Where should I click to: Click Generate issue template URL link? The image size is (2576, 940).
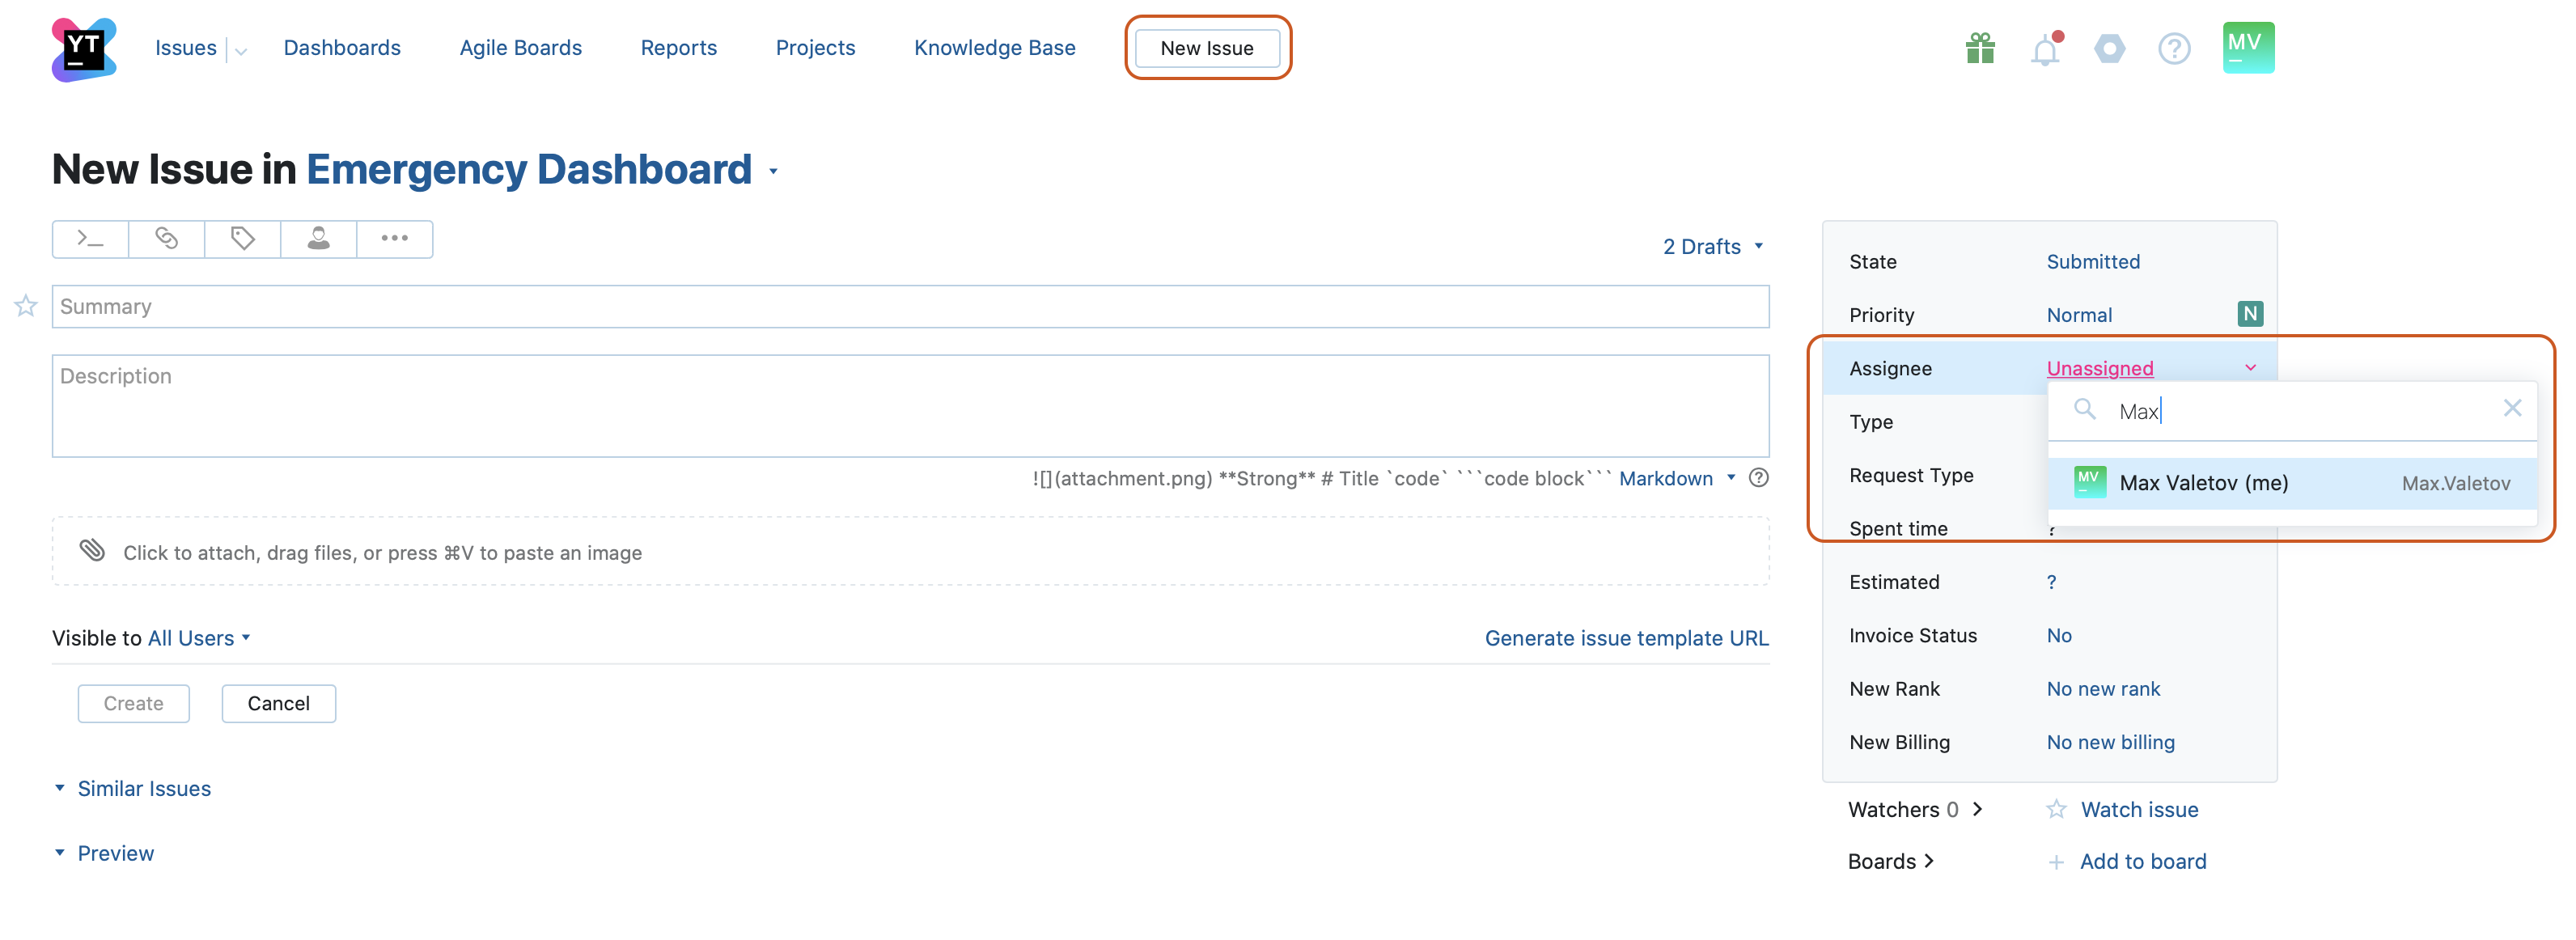point(1627,638)
